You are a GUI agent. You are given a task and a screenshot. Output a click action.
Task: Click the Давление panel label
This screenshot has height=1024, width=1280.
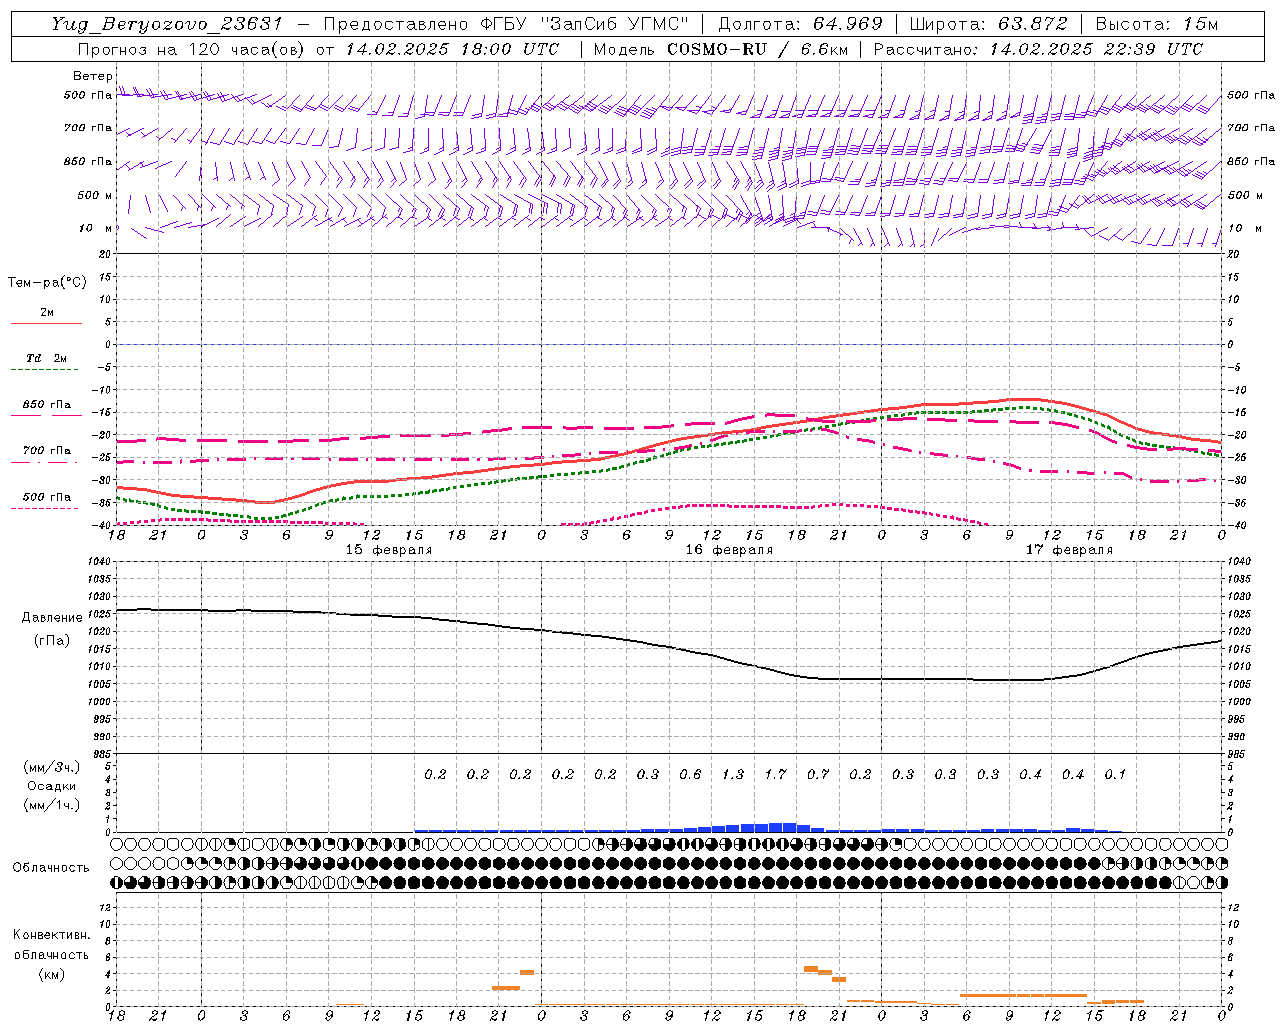(x=52, y=618)
